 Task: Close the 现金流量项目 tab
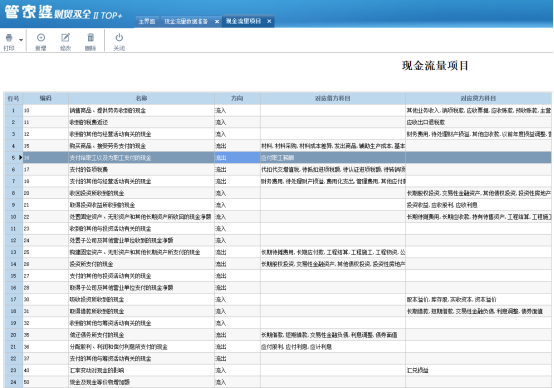[x=269, y=21]
